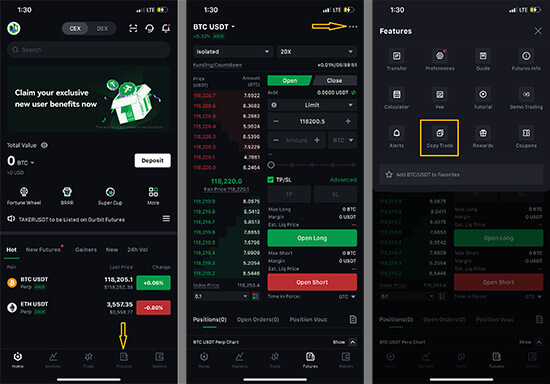Open the Rewards feature icon
Image resolution: width=550 pixels, height=384 pixels.
click(x=483, y=137)
